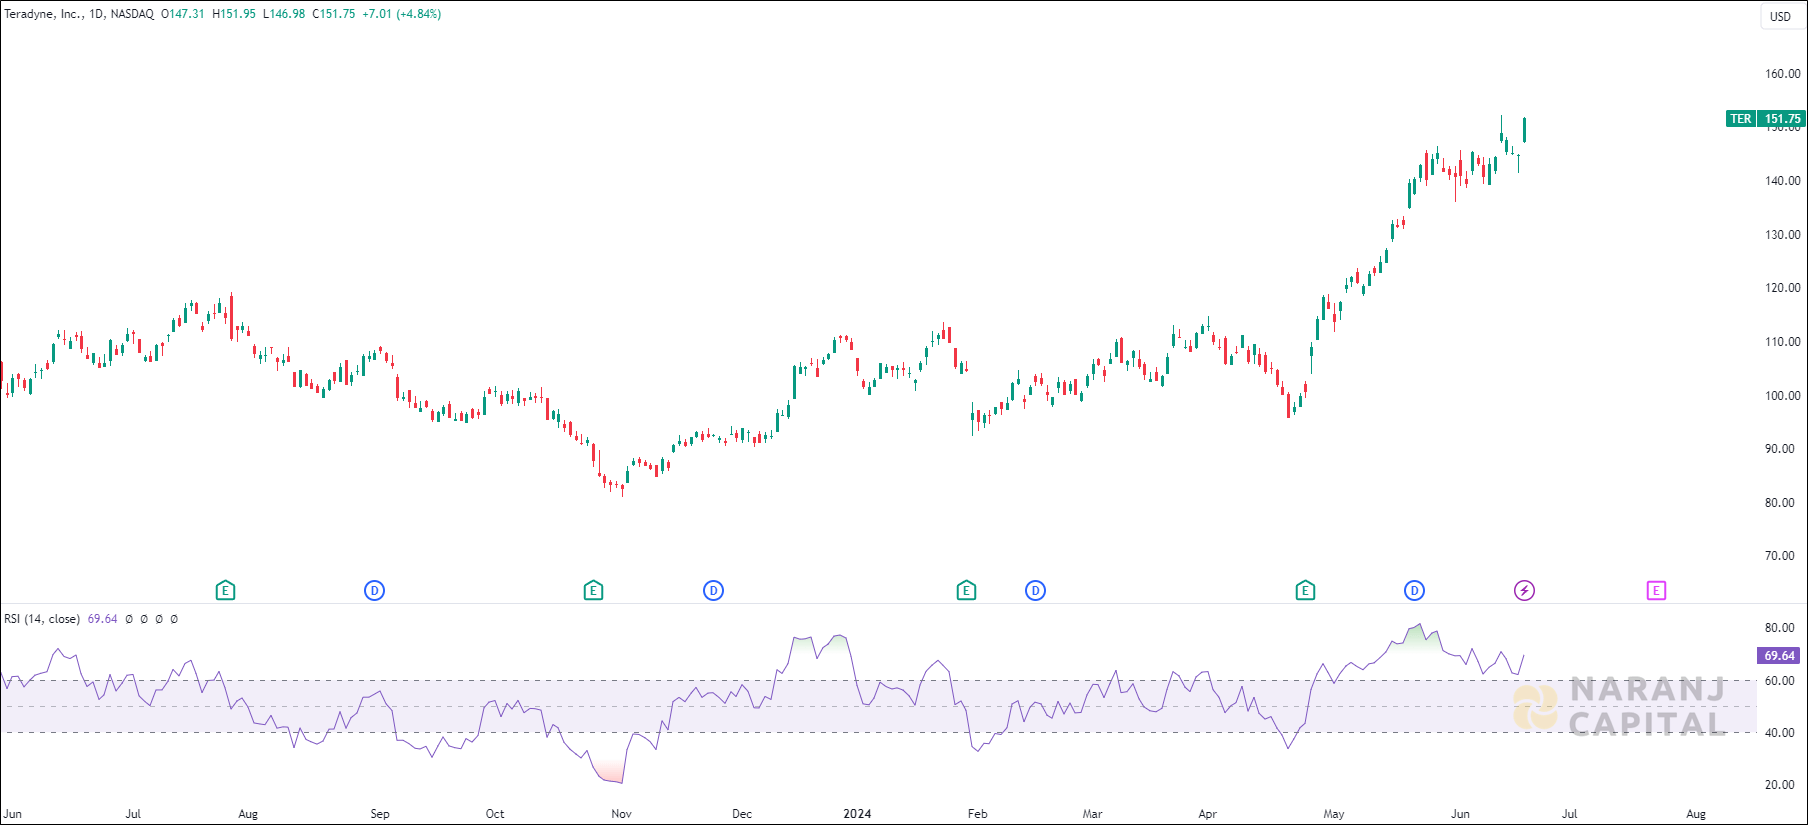Open the purple upcoming earnings E marker
1808x825 pixels.
(x=1656, y=591)
